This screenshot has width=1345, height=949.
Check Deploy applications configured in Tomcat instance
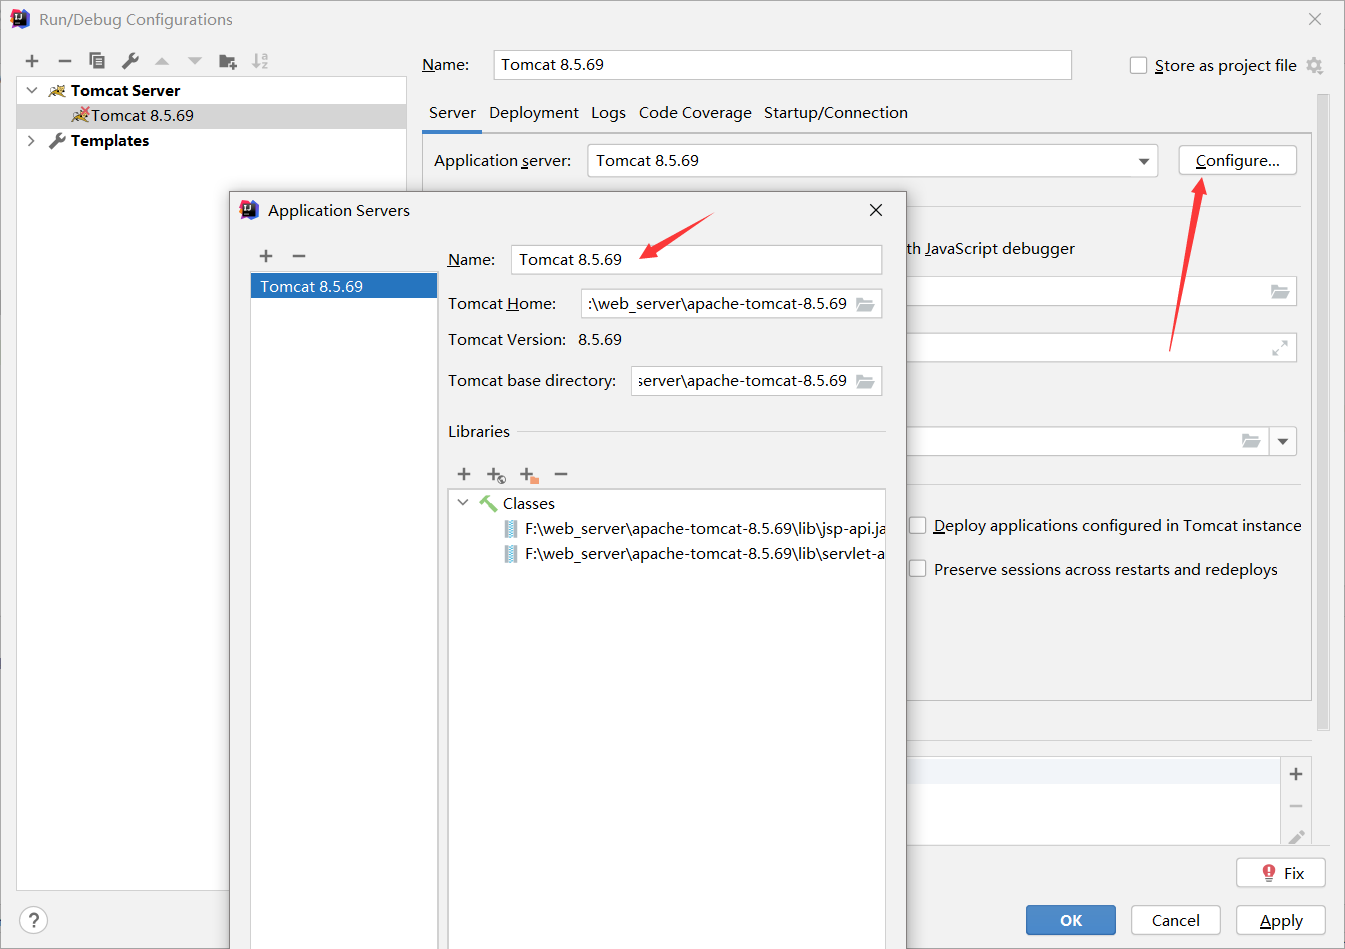pos(918,526)
